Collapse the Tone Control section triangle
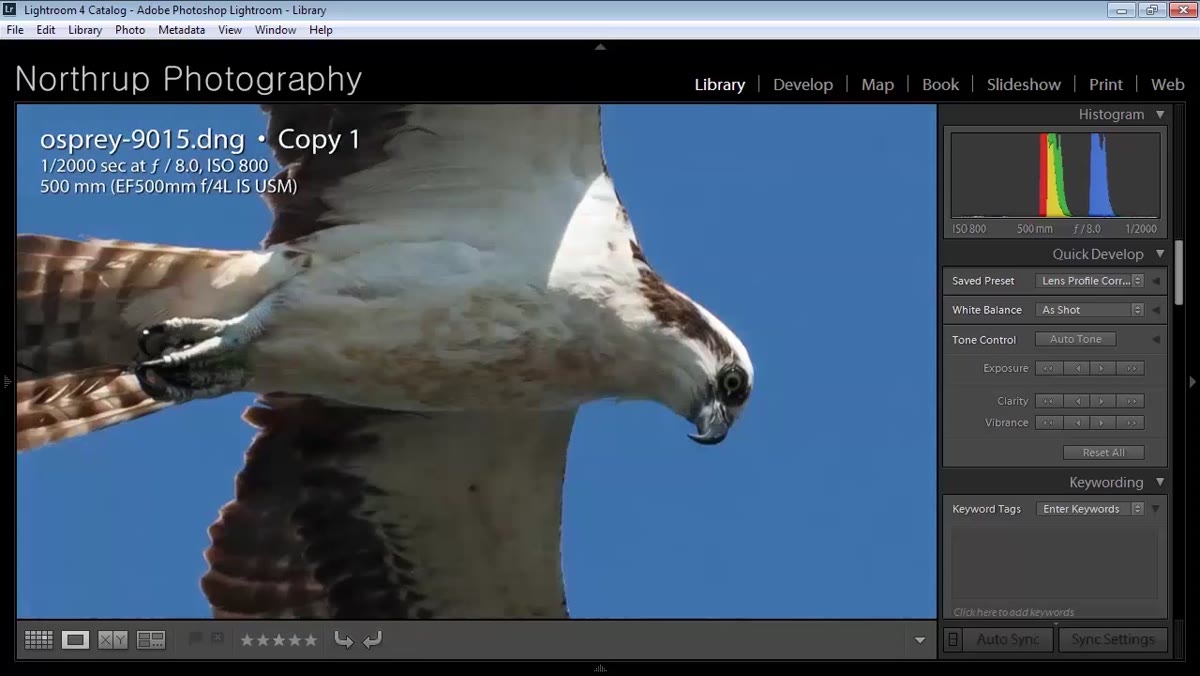This screenshot has height=676, width=1200. [x=1156, y=340]
